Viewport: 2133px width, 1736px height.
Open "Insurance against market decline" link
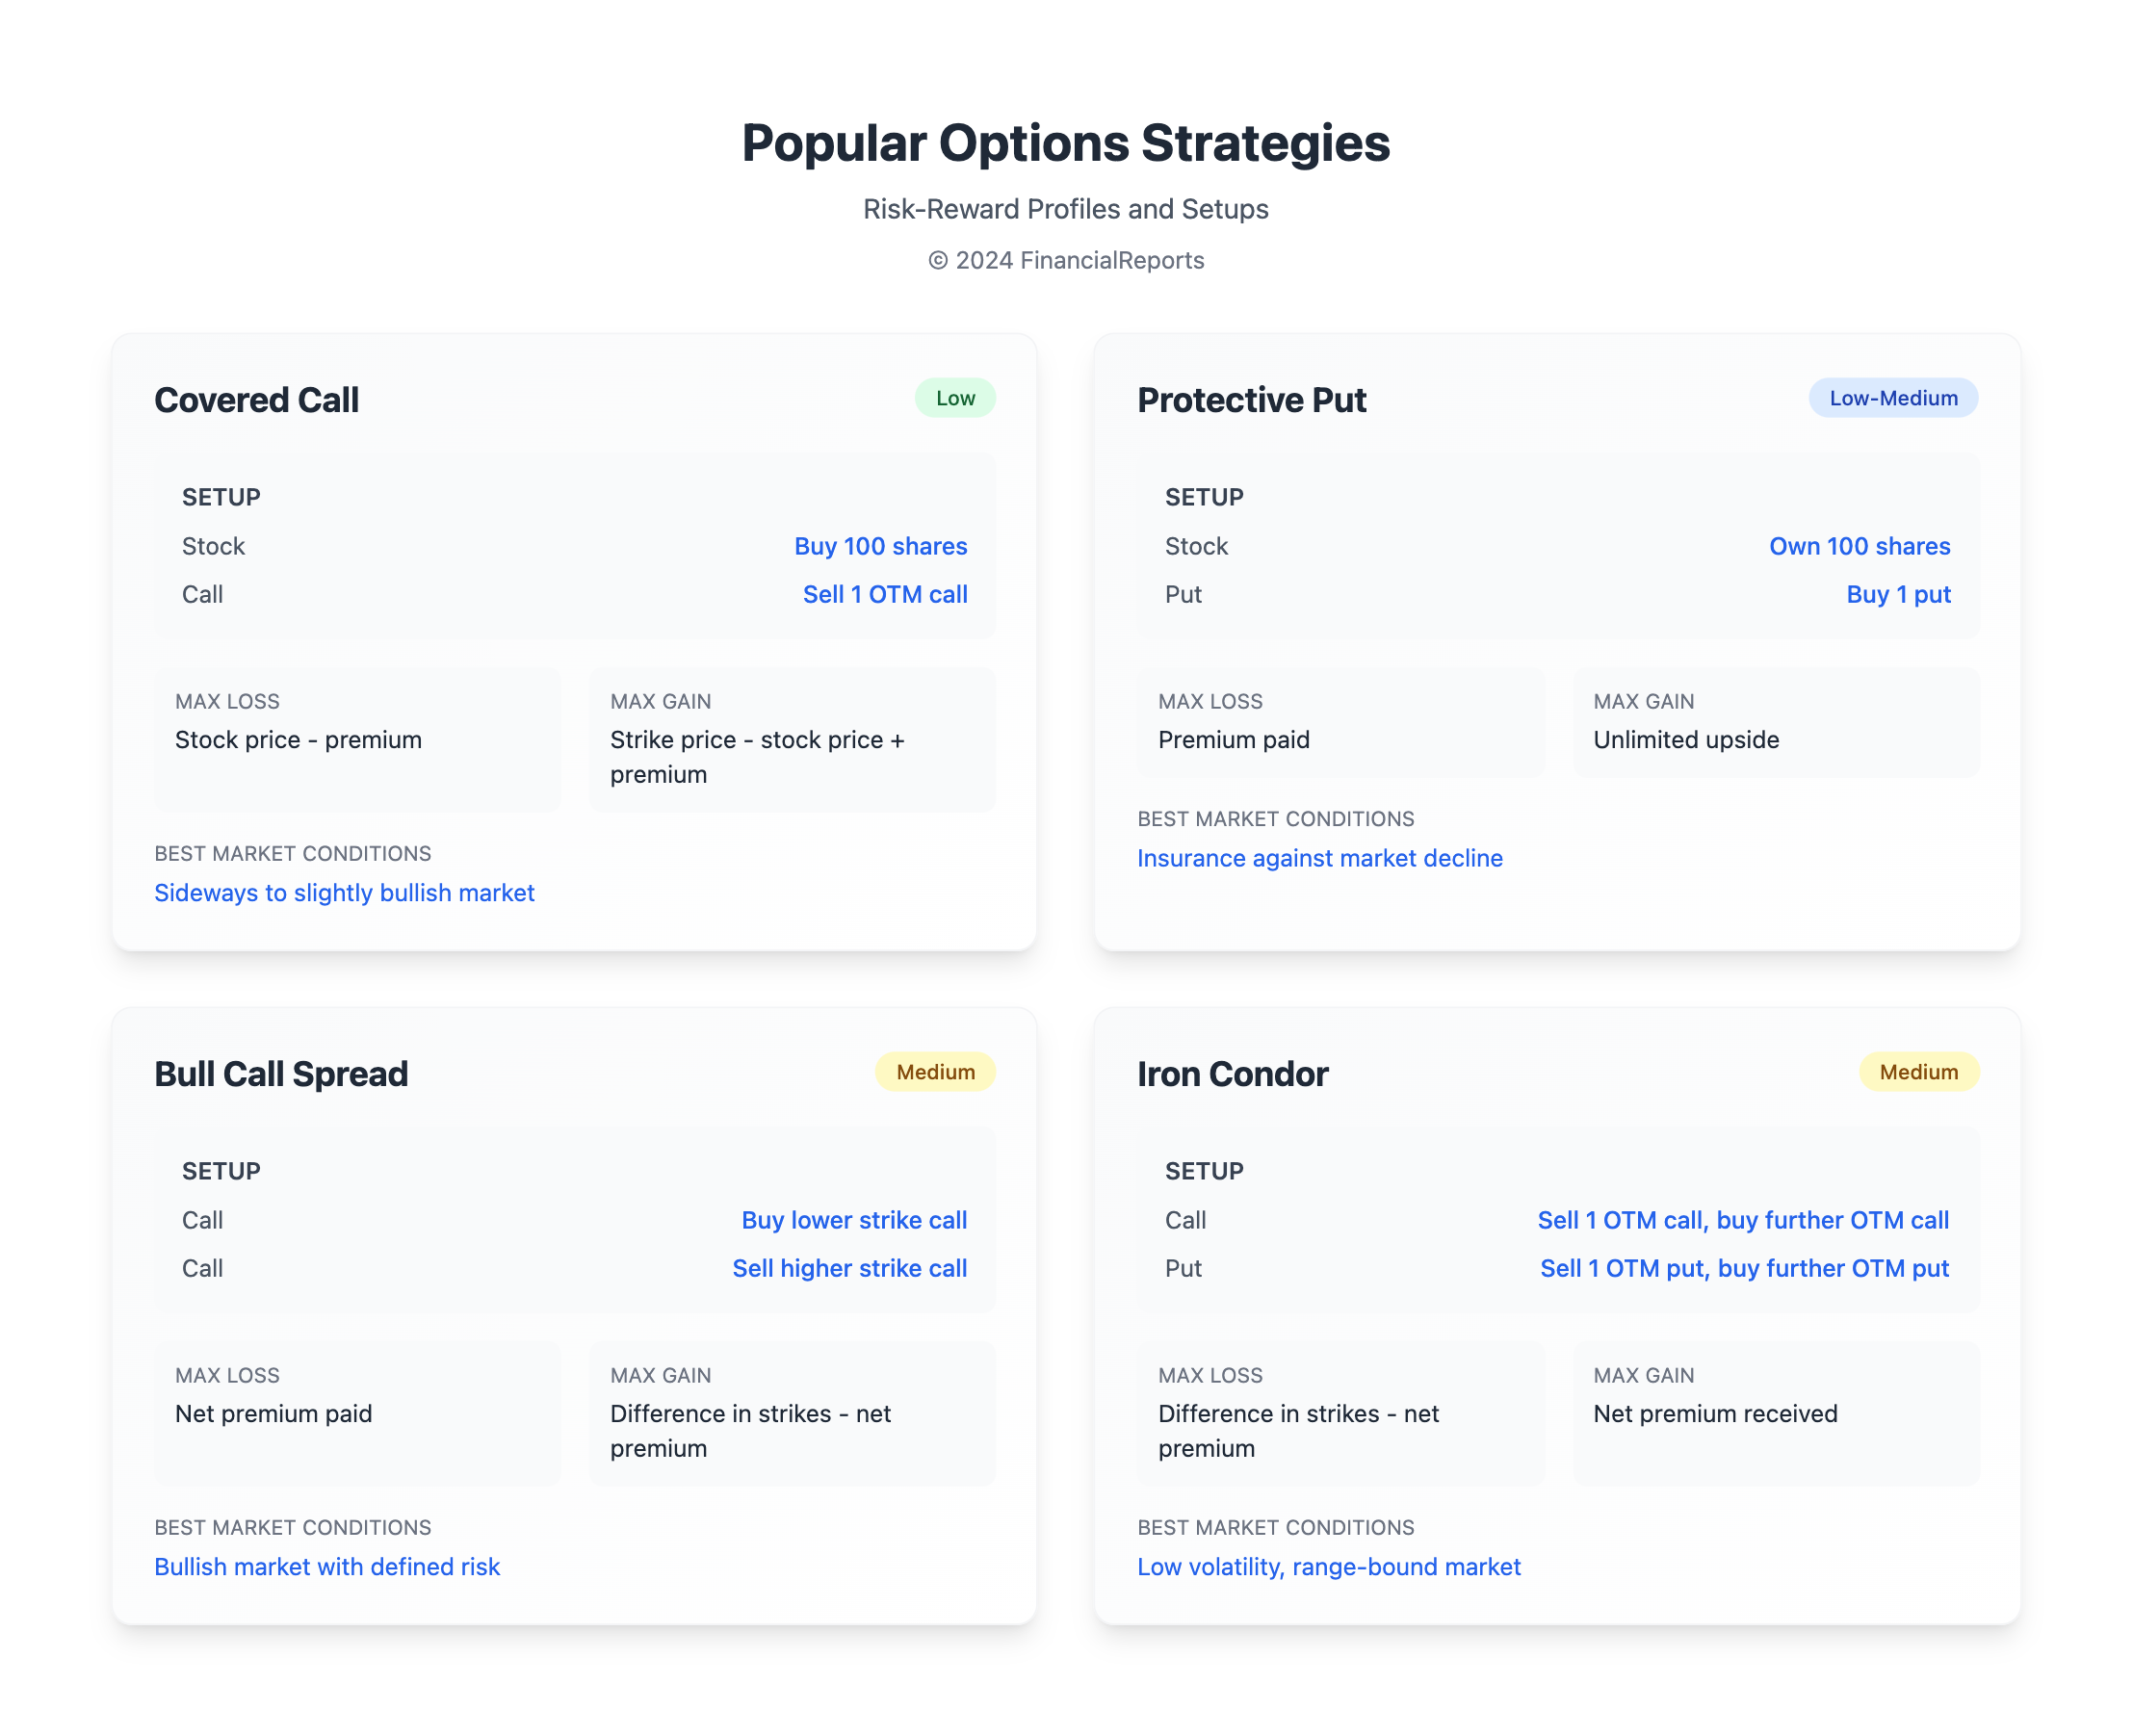[1319, 858]
